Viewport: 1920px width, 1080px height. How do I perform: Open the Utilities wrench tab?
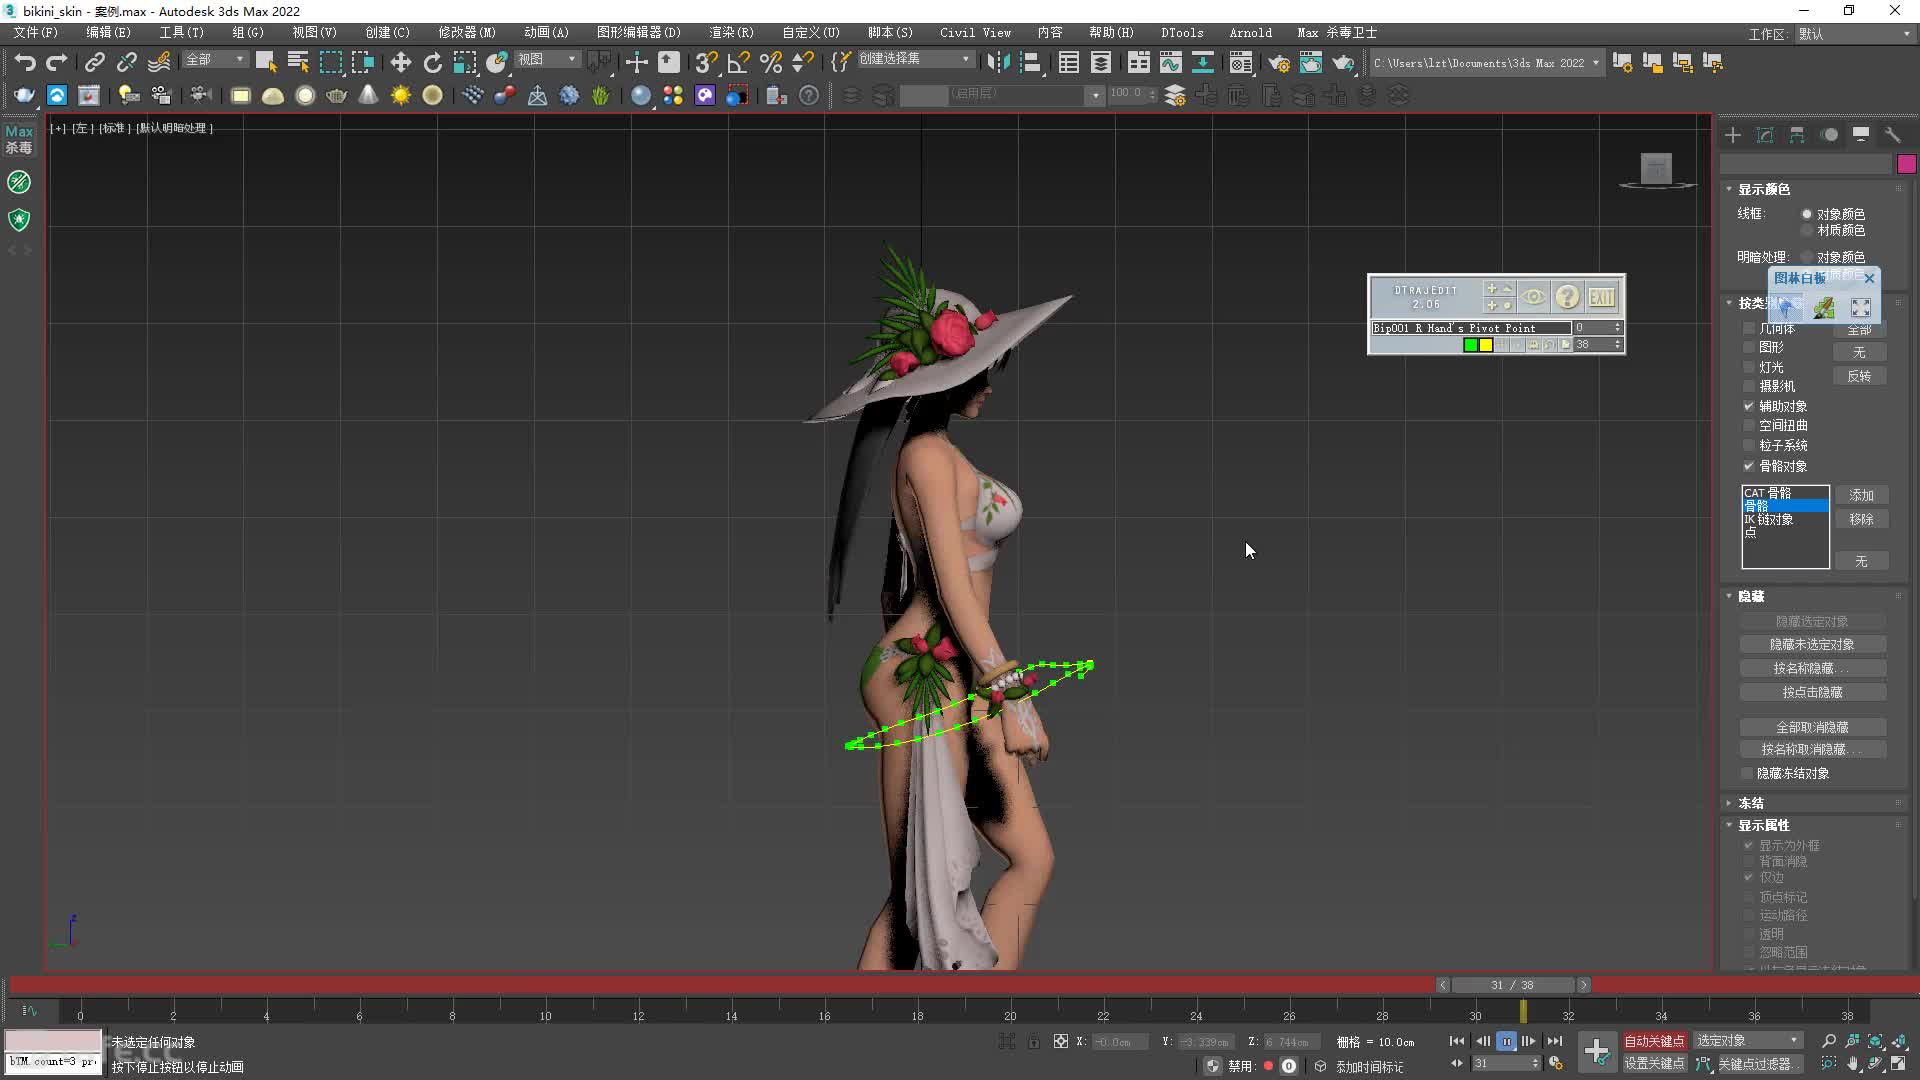click(x=1893, y=135)
